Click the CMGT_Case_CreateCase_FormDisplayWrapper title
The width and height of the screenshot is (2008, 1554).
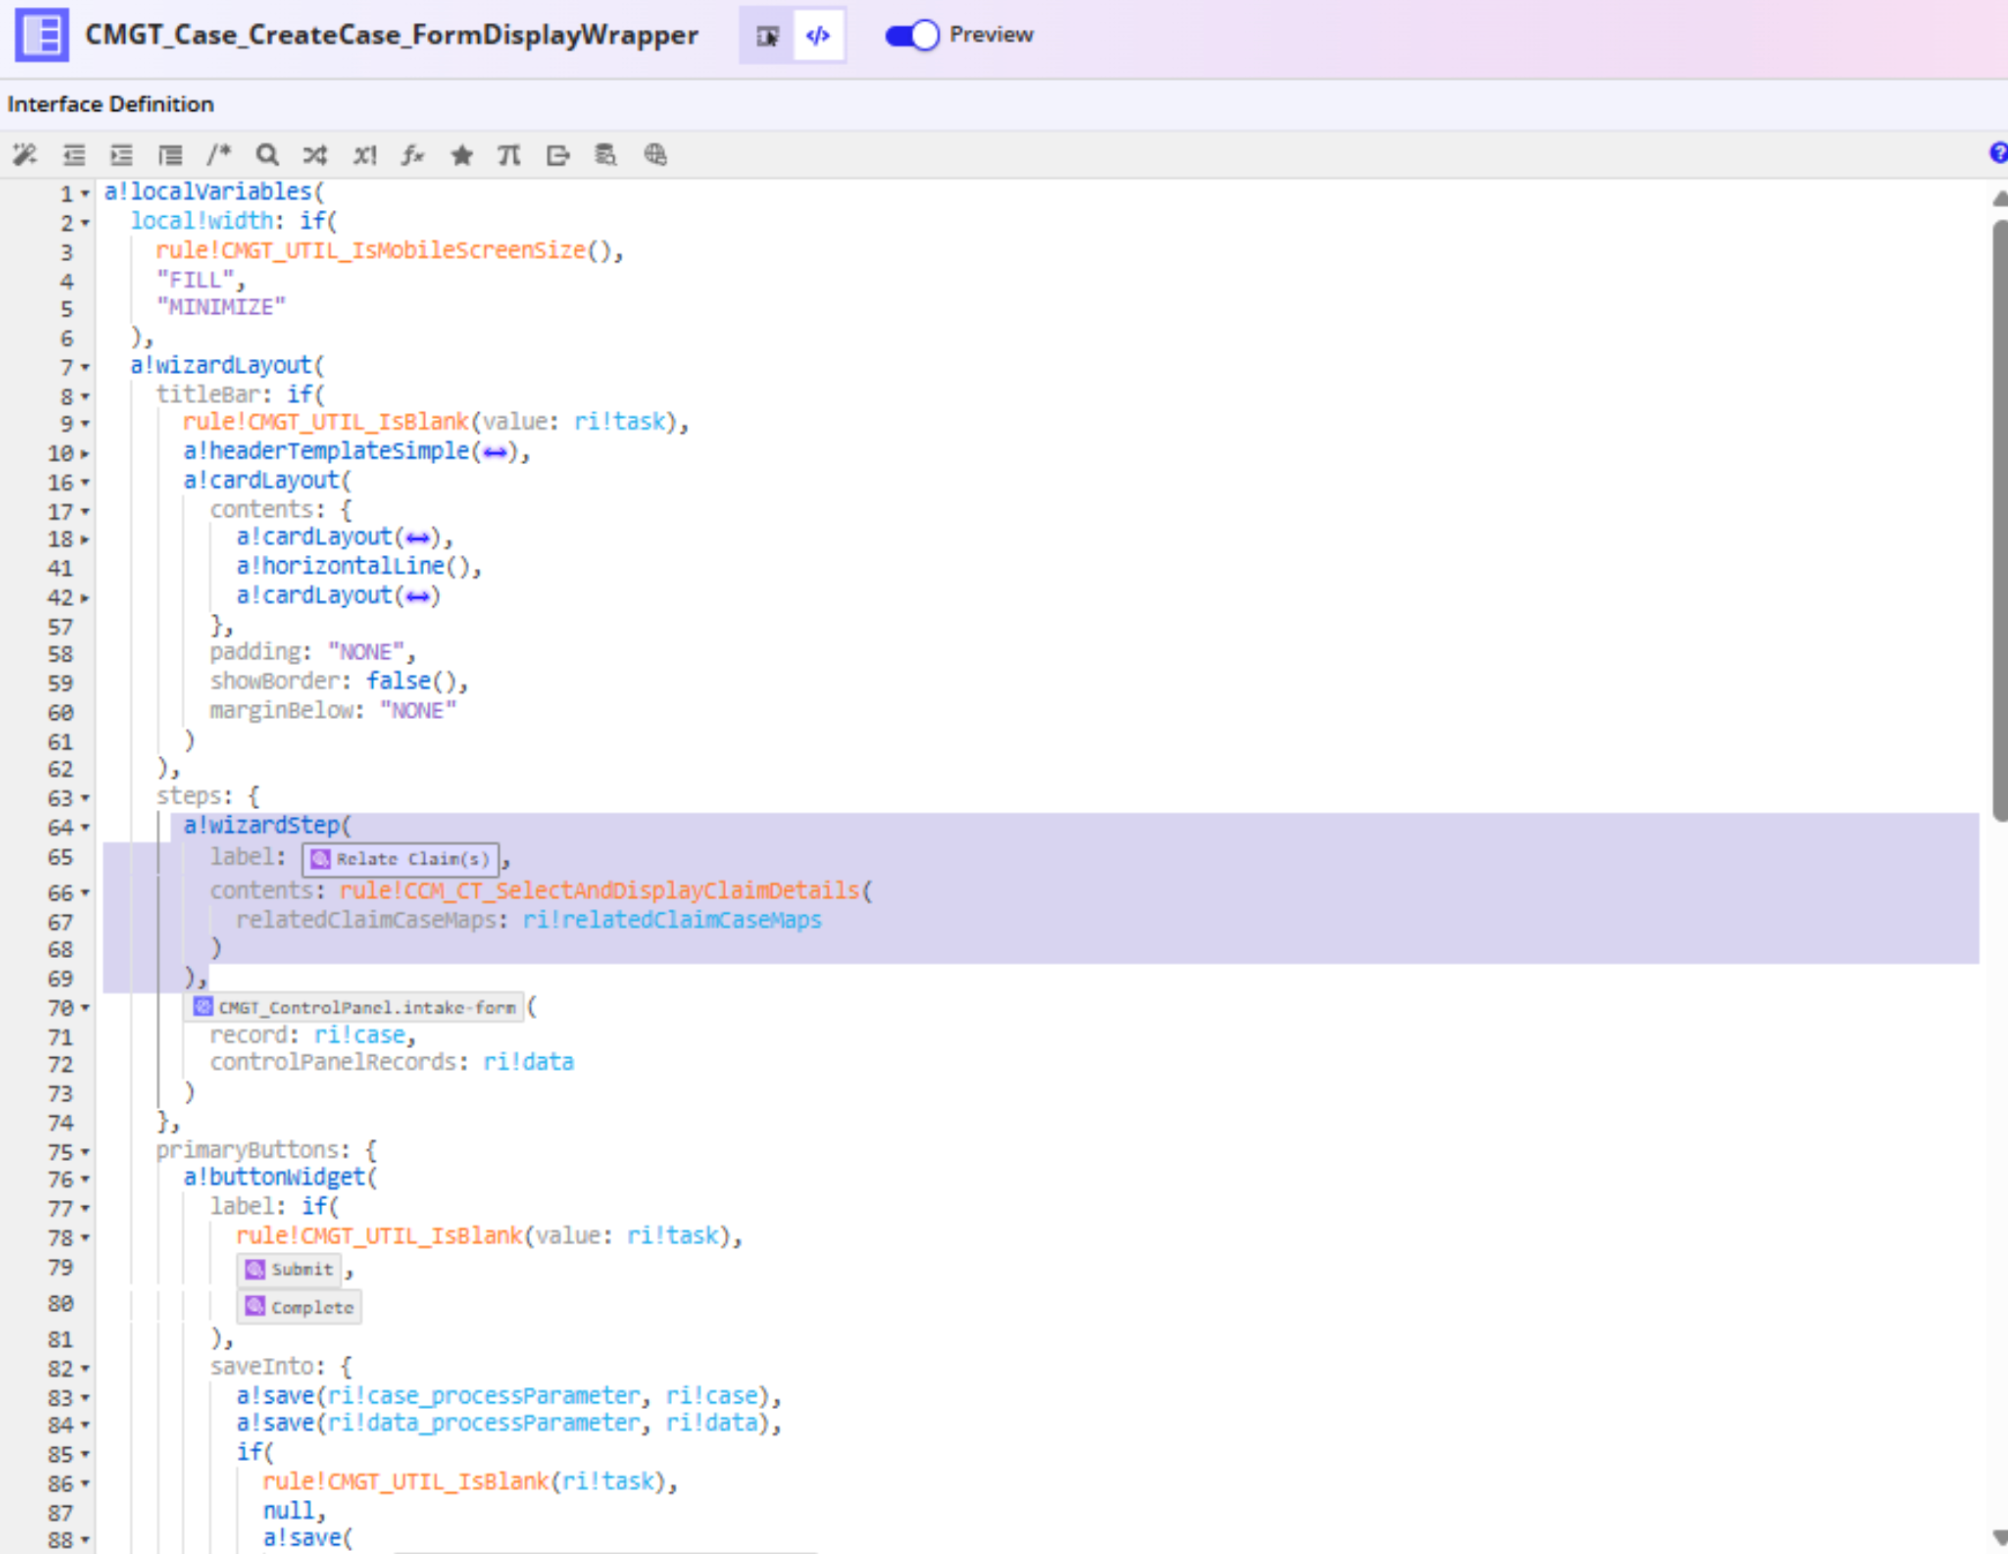[391, 35]
